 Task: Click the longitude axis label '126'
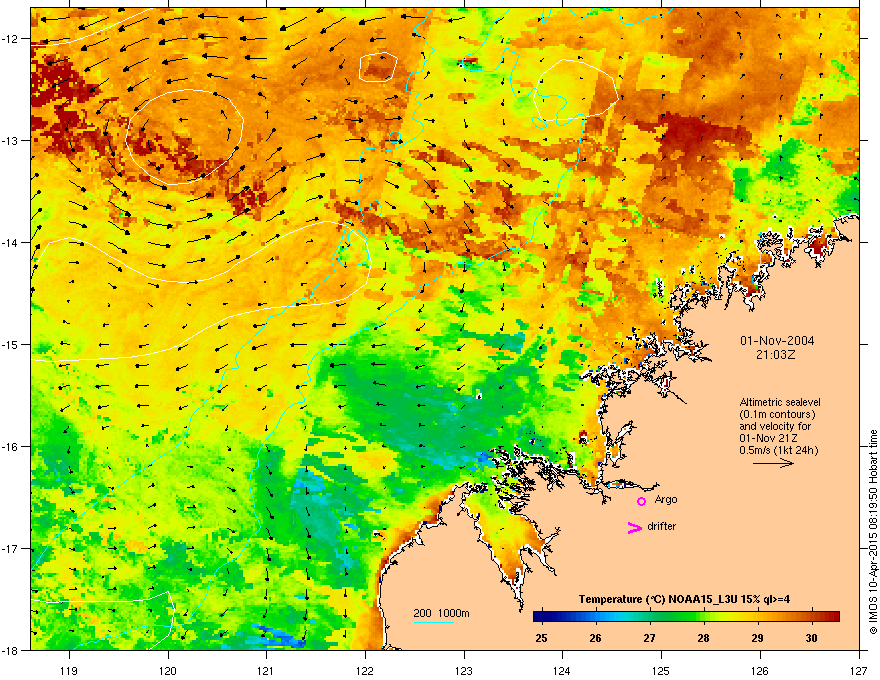point(760,670)
